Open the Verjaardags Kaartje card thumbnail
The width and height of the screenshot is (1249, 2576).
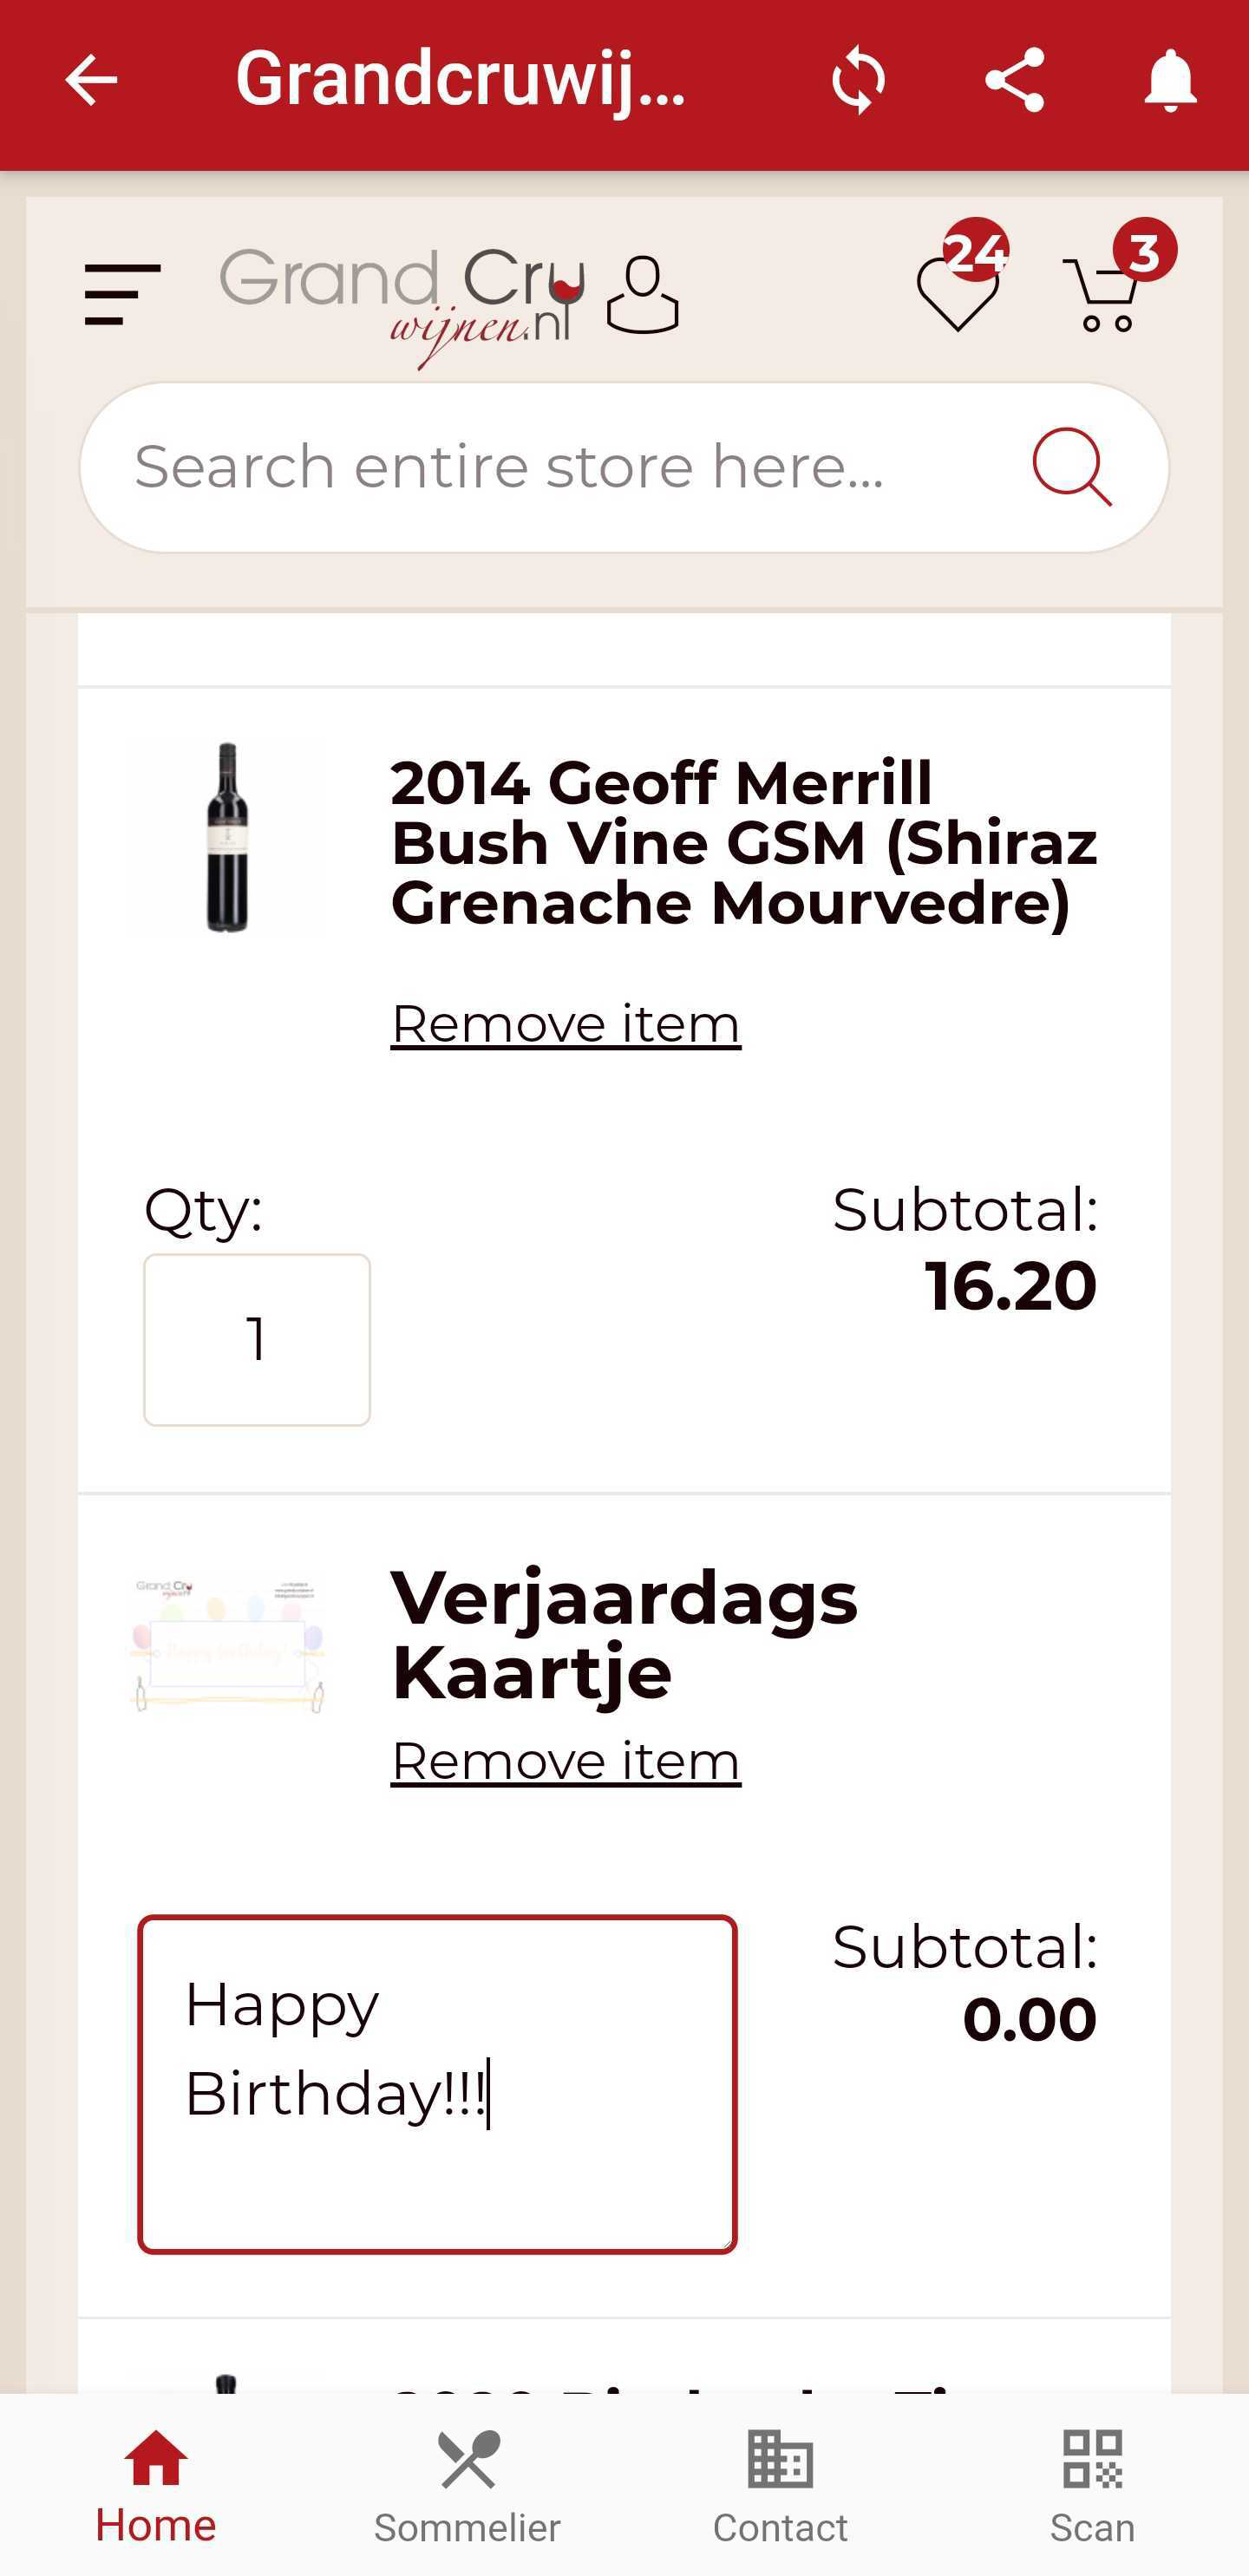coord(229,1646)
